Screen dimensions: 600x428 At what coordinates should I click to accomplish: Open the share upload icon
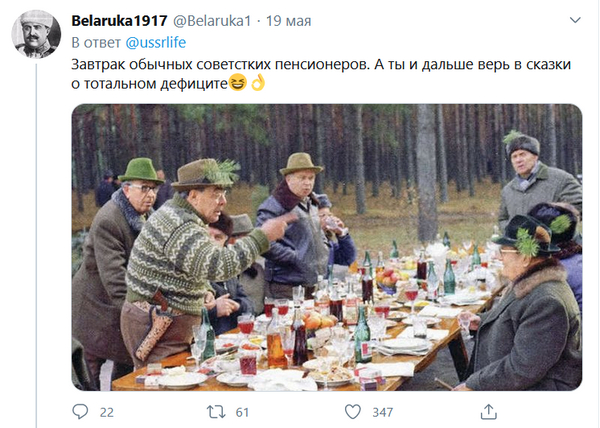click(x=488, y=412)
